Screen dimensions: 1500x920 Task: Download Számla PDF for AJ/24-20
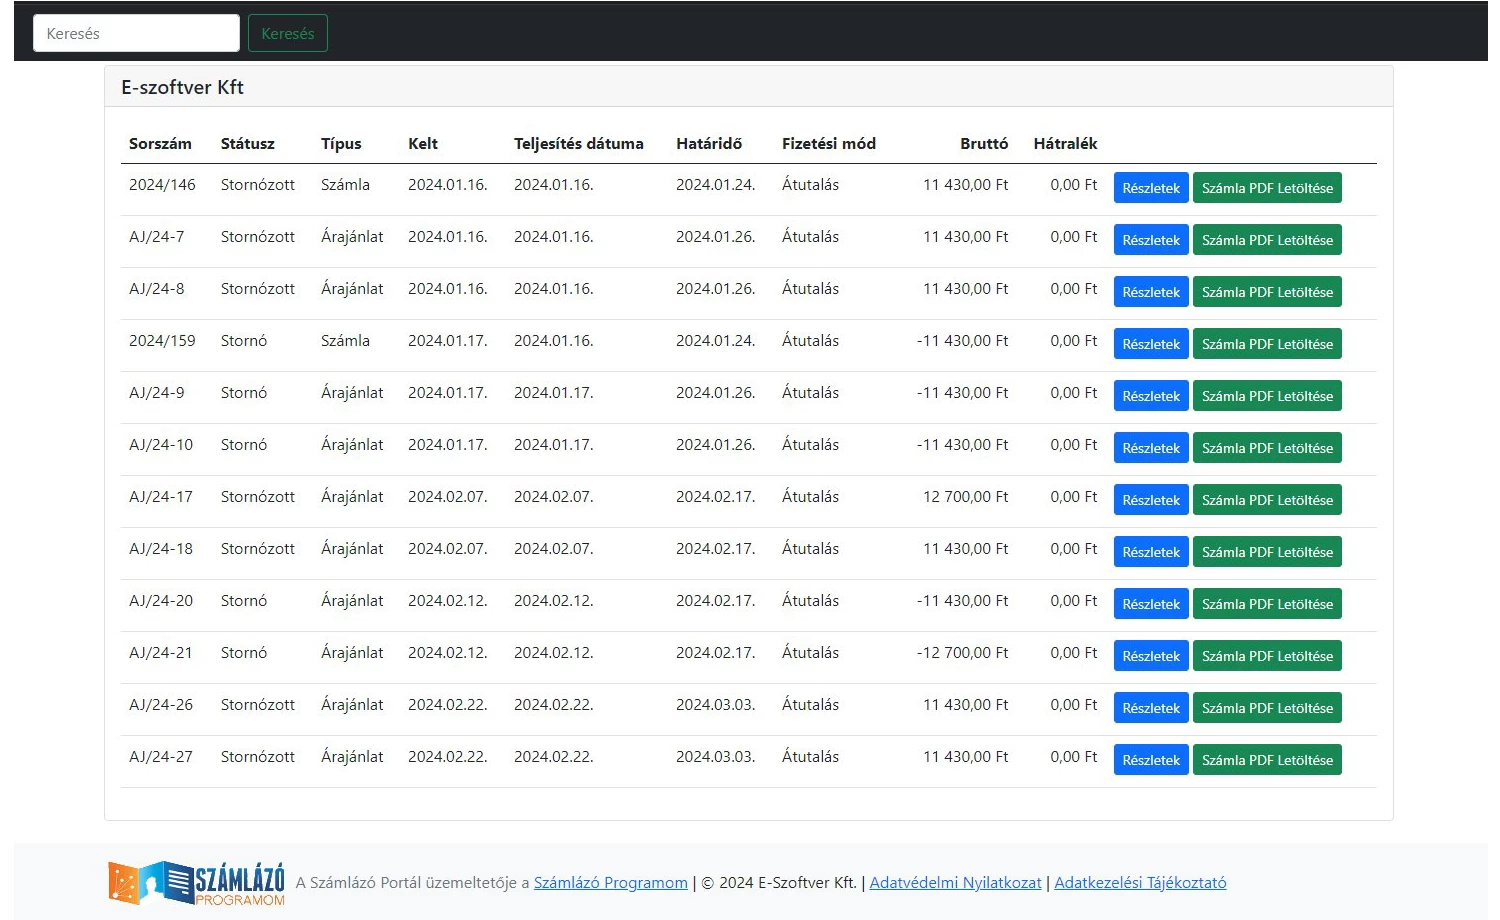pos(1267,604)
